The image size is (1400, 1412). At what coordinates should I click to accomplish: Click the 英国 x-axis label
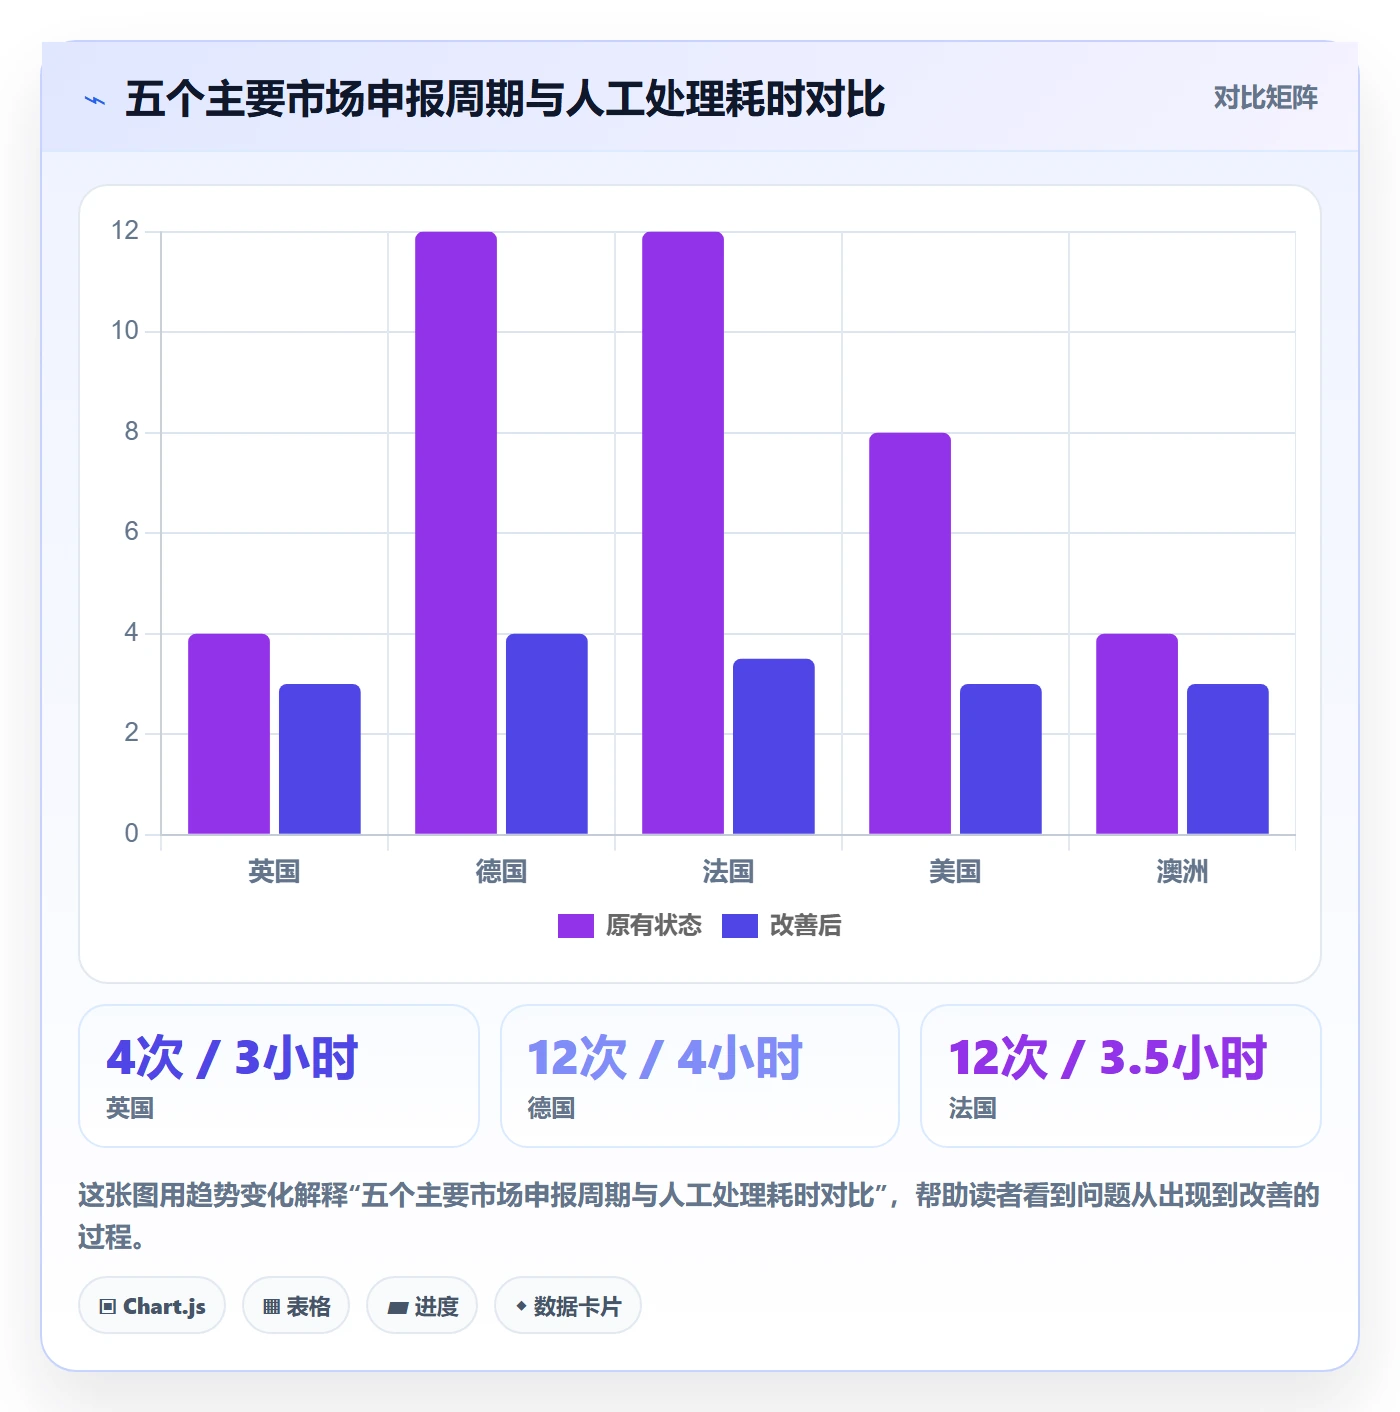click(x=274, y=871)
